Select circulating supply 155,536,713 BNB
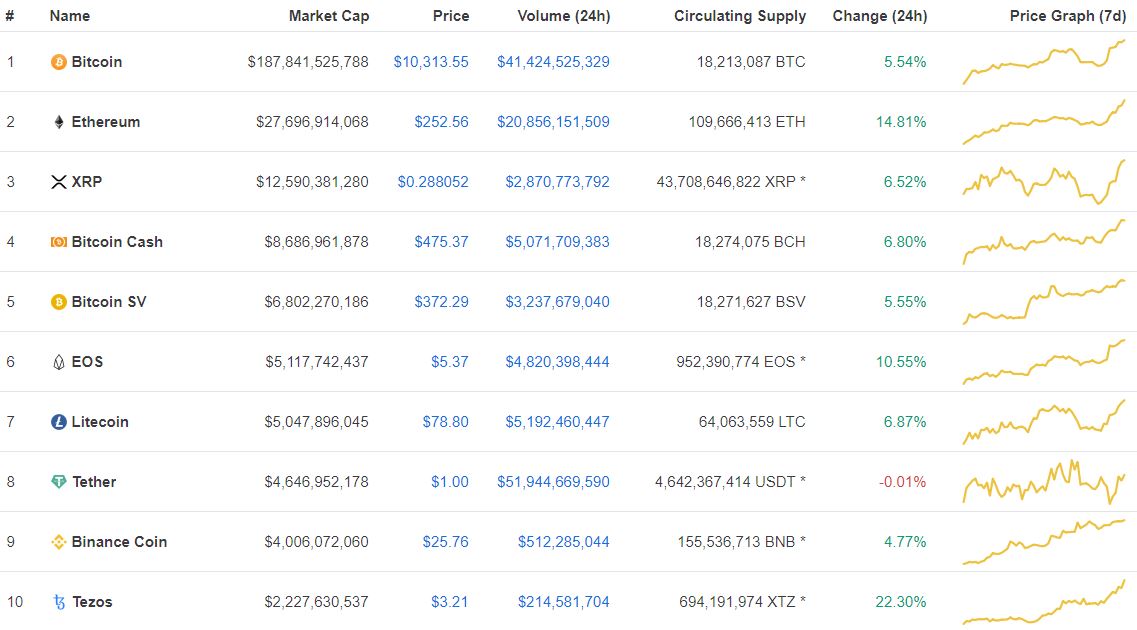The height and width of the screenshot is (630, 1137). (x=742, y=542)
